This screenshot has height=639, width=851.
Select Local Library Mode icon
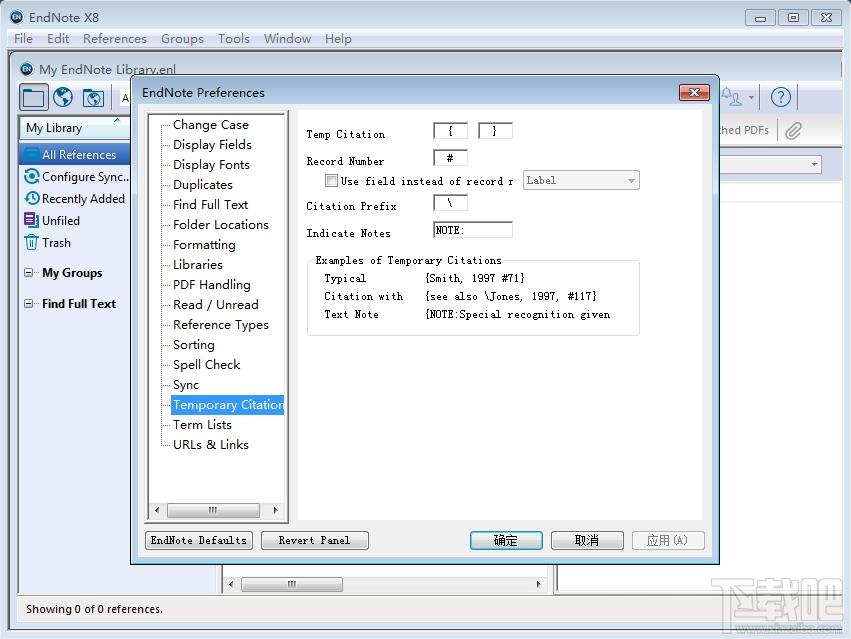coord(34,98)
